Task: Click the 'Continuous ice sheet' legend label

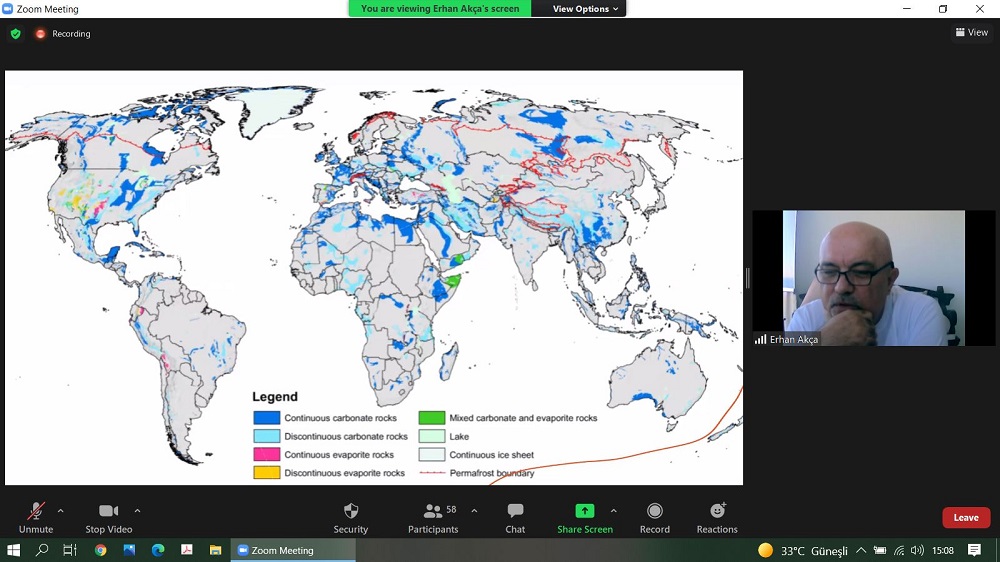Action: tap(491, 455)
